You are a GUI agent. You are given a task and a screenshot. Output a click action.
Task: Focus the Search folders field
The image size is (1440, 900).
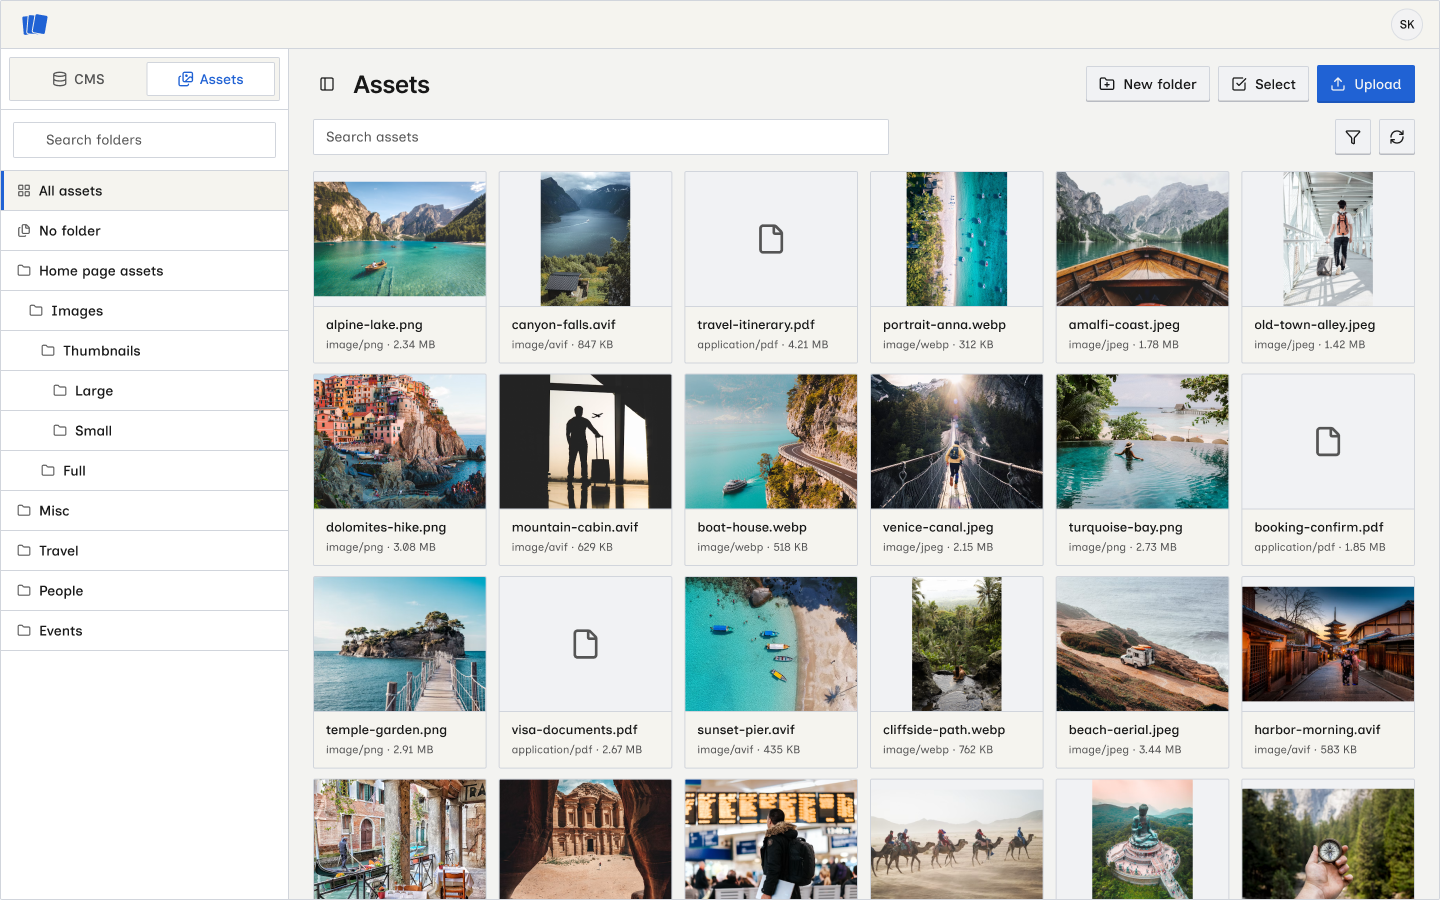pos(144,140)
